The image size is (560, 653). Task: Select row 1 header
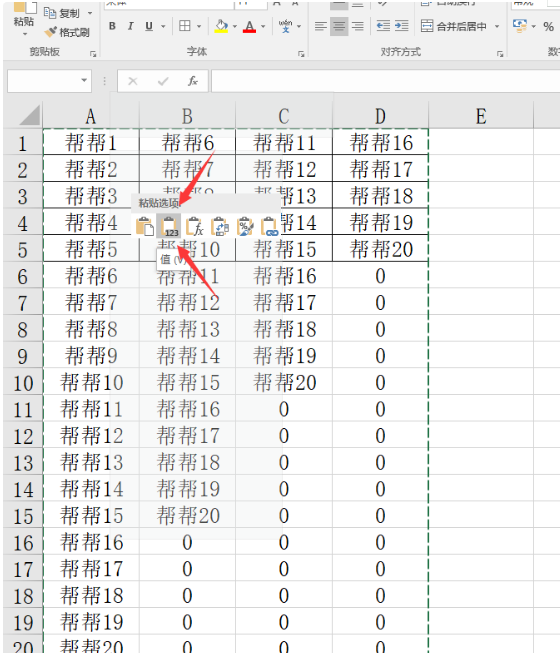tap(22, 143)
